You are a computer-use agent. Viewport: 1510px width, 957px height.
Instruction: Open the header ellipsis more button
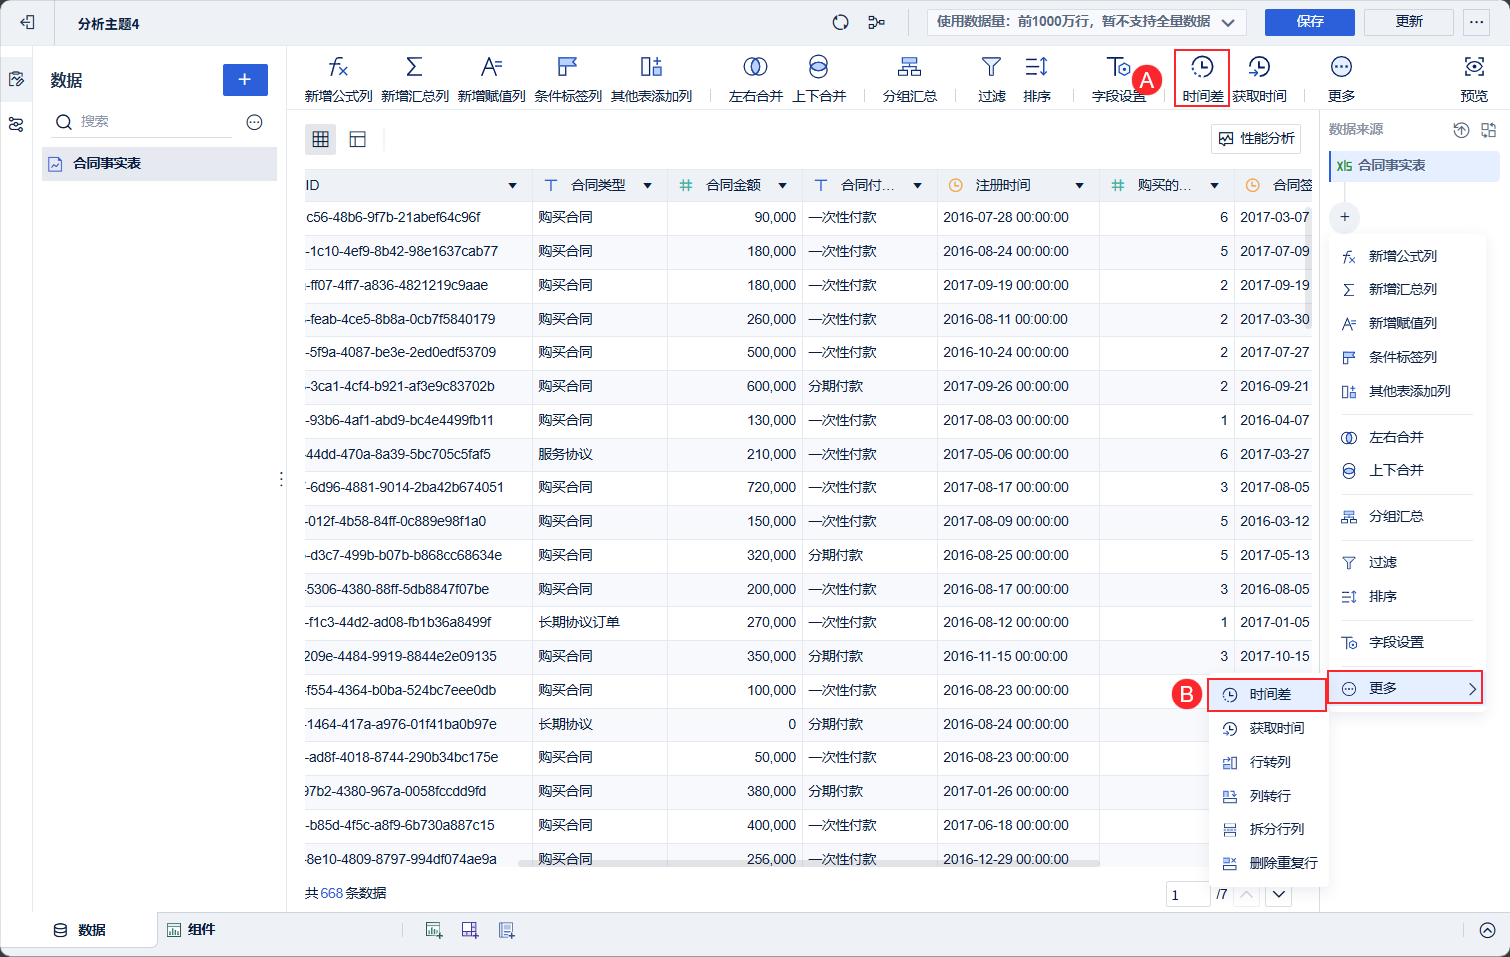pyautogui.click(x=1477, y=22)
